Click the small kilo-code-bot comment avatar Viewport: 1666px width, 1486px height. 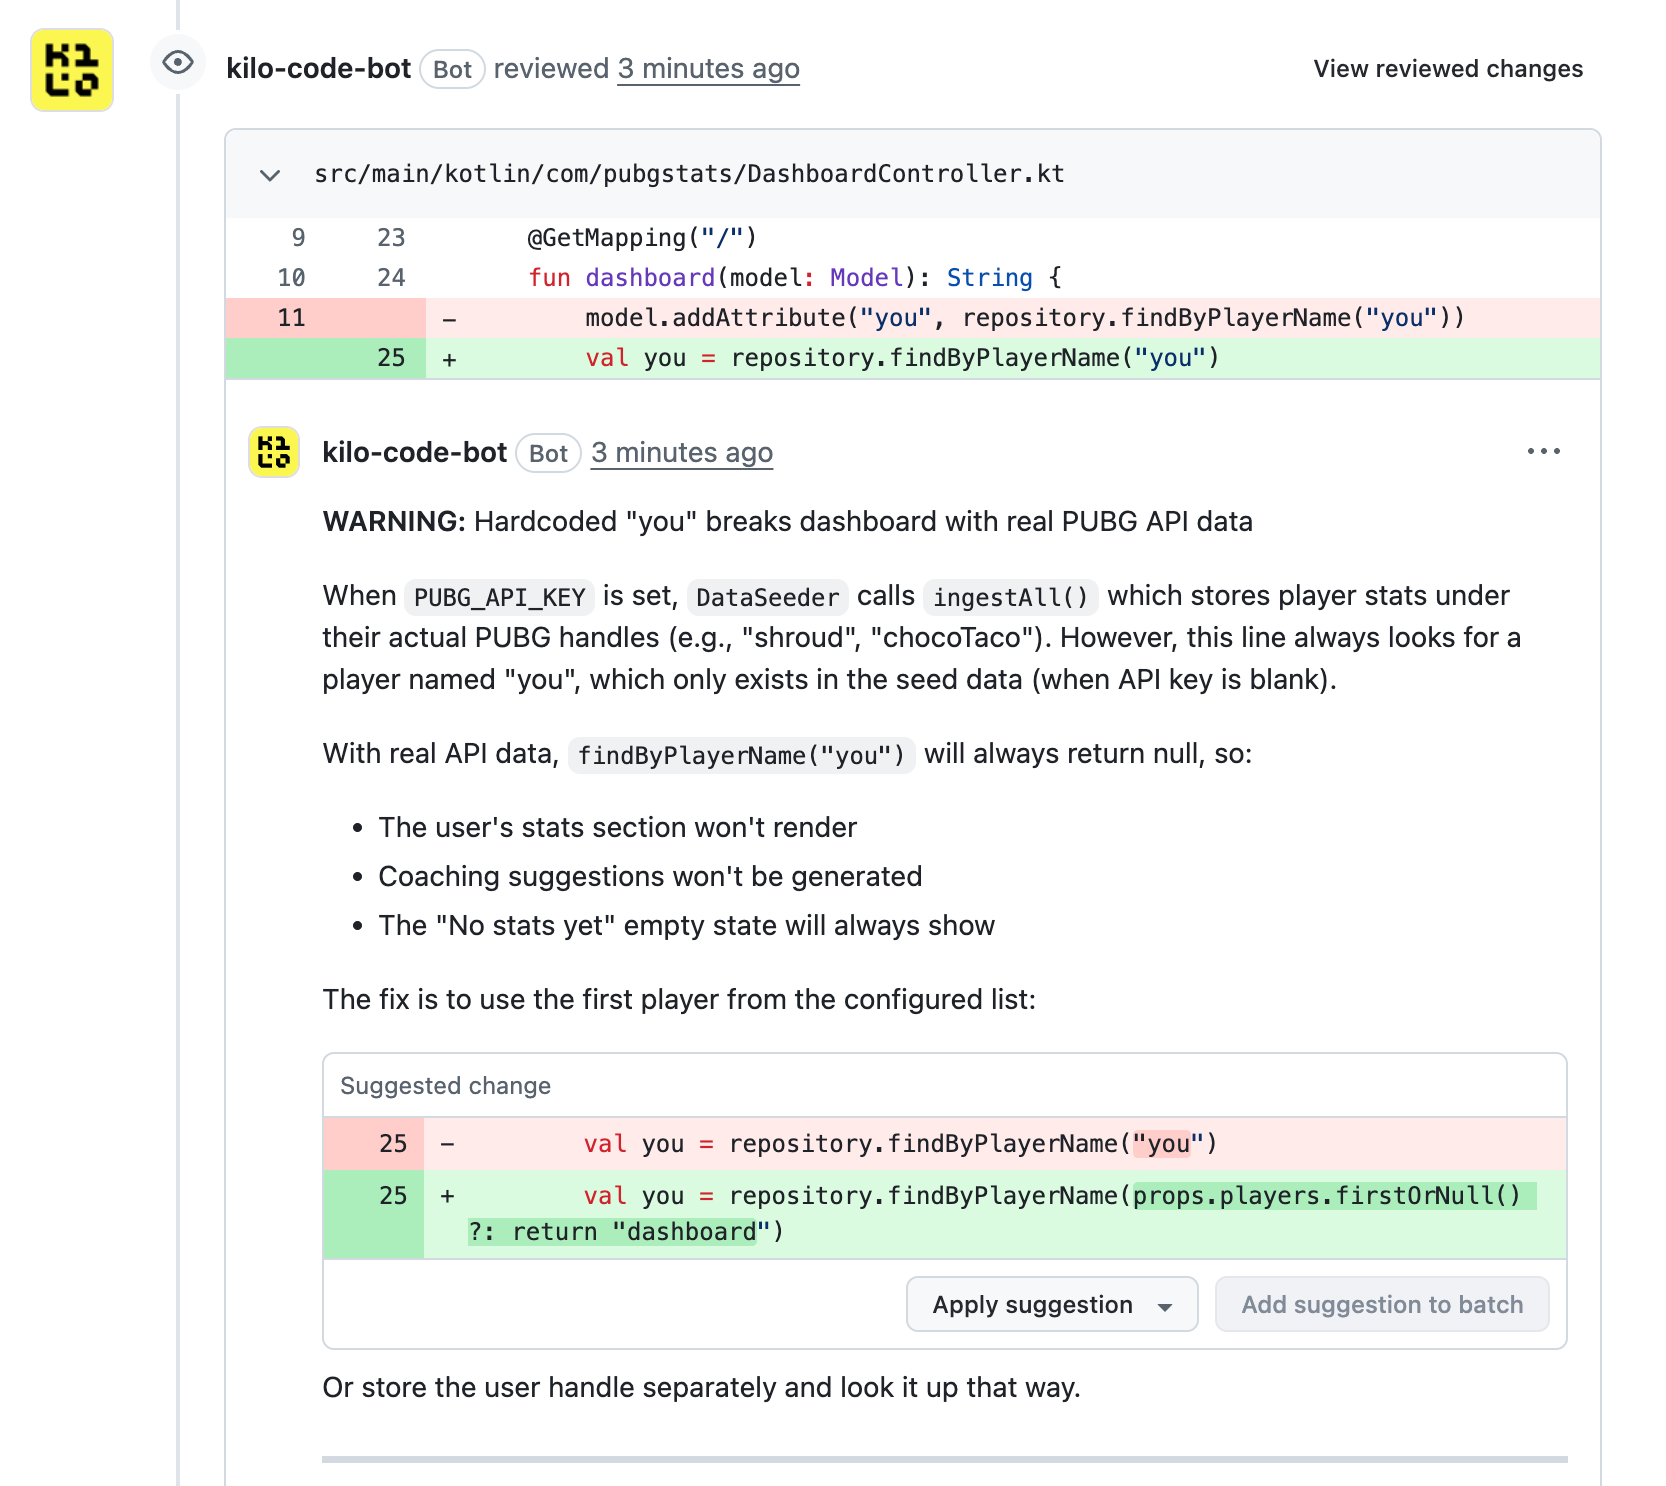(274, 452)
